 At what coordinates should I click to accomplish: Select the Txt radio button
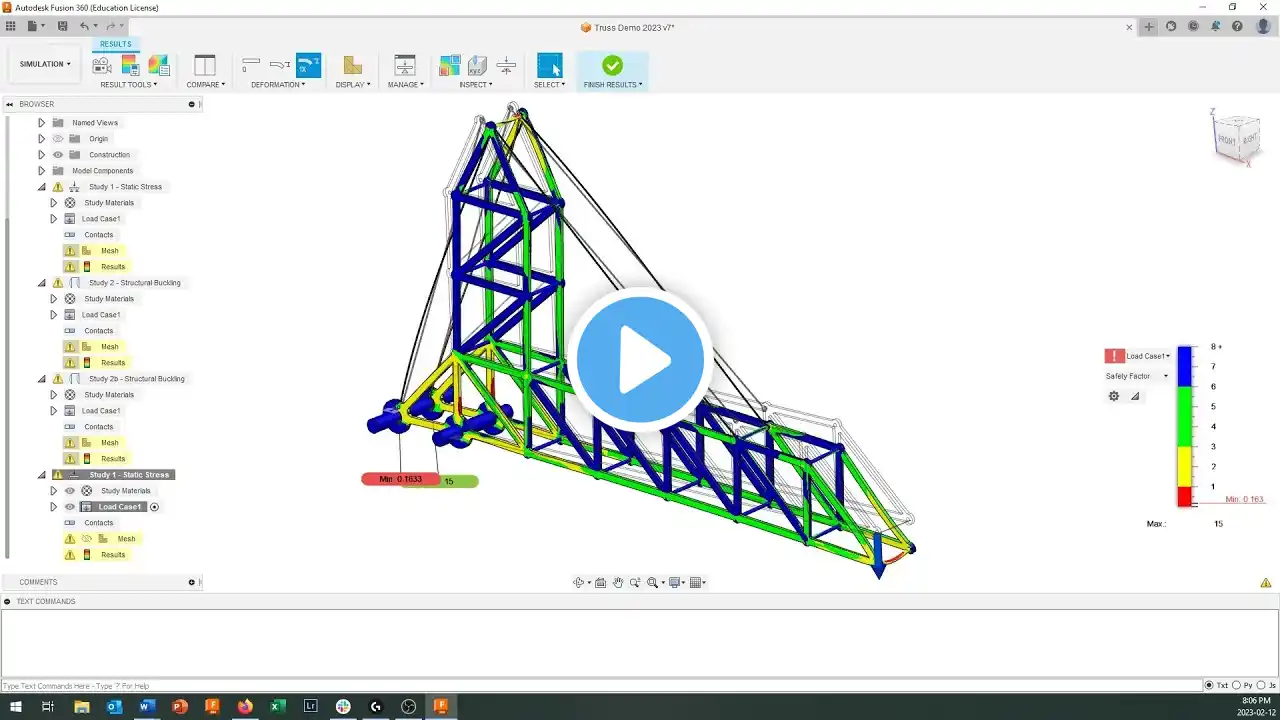[x=1210, y=685]
